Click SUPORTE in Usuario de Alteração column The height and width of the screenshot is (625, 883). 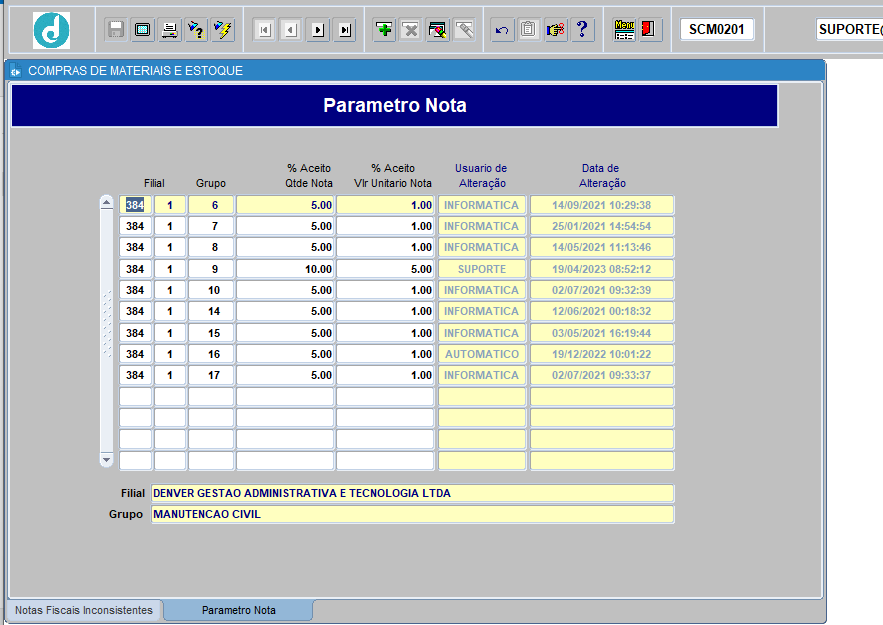pos(482,269)
